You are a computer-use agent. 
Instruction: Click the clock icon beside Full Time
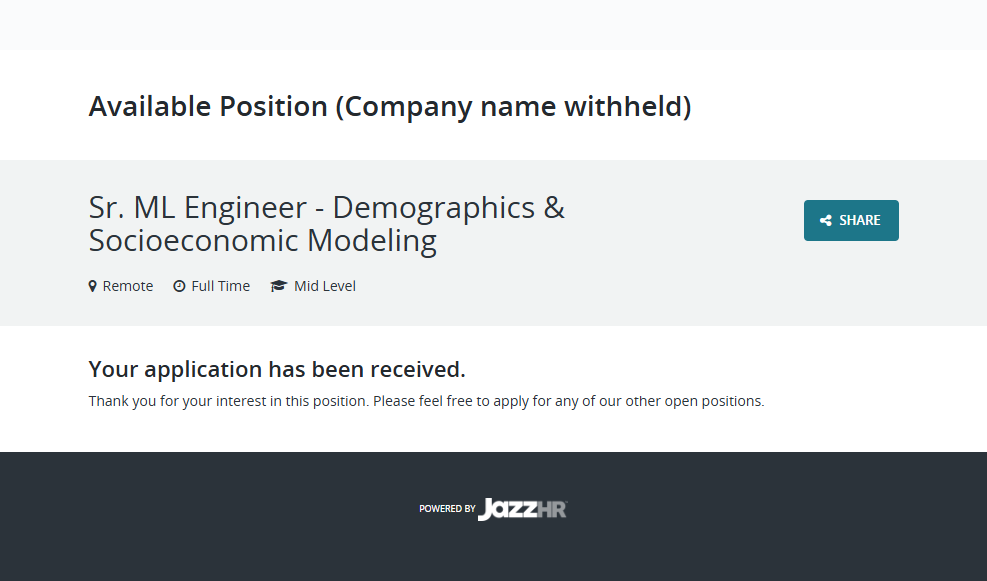(179, 286)
